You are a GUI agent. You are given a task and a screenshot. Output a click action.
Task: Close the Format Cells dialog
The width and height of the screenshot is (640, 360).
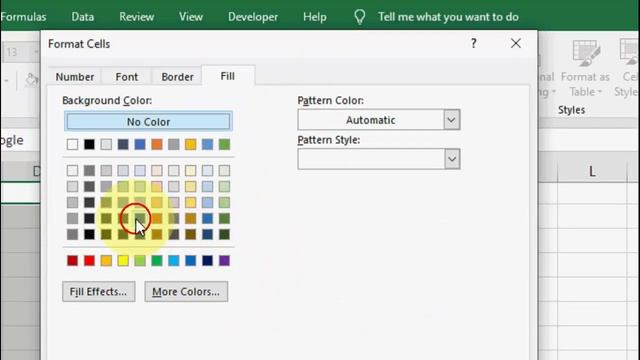coord(516,43)
